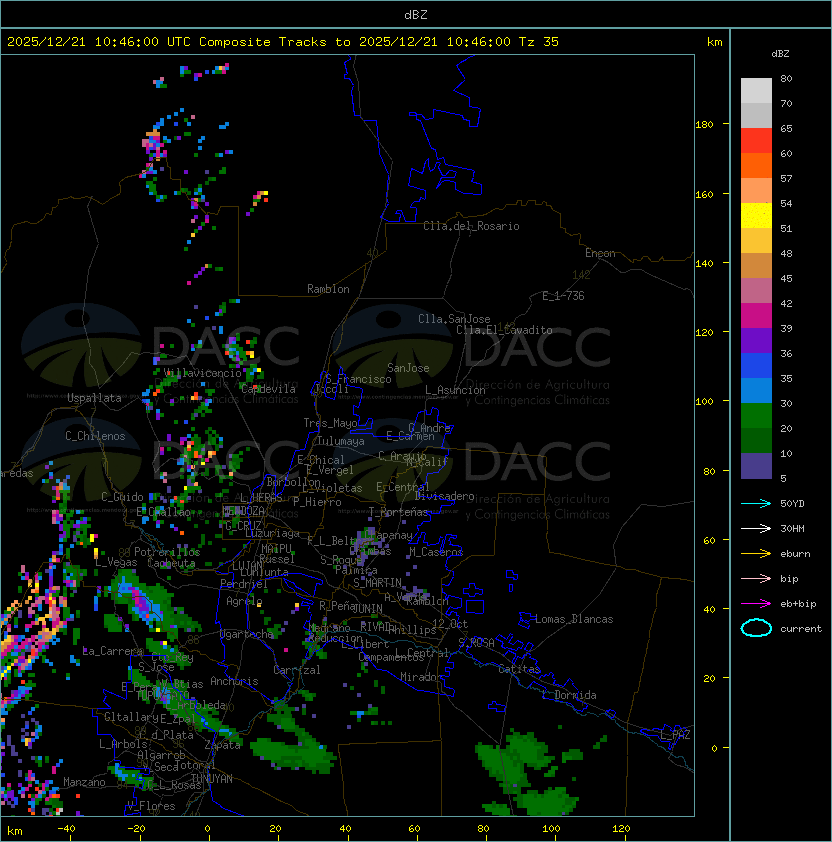Click the composite tracks timestamp header
Screen dimensions: 832x842
(x=283, y=42)
